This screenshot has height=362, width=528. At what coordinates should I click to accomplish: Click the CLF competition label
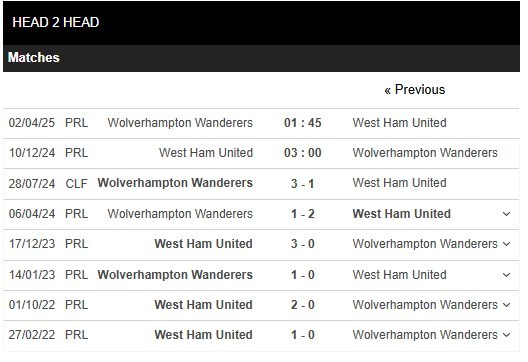click(x=76, y=184)
